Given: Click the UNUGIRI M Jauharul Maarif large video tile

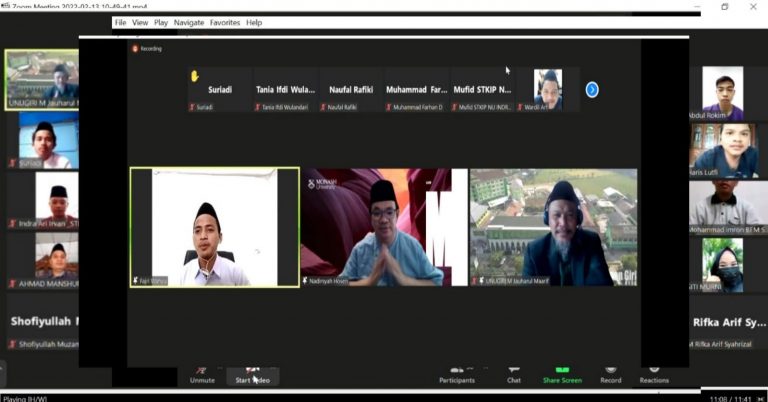Looking at the screenshot, I should click(x=553, y=227).
